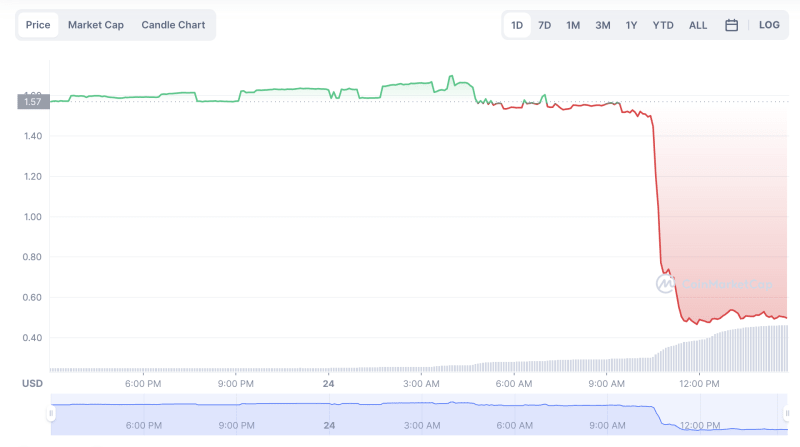Show the Candle Chart view

point(173,25)
